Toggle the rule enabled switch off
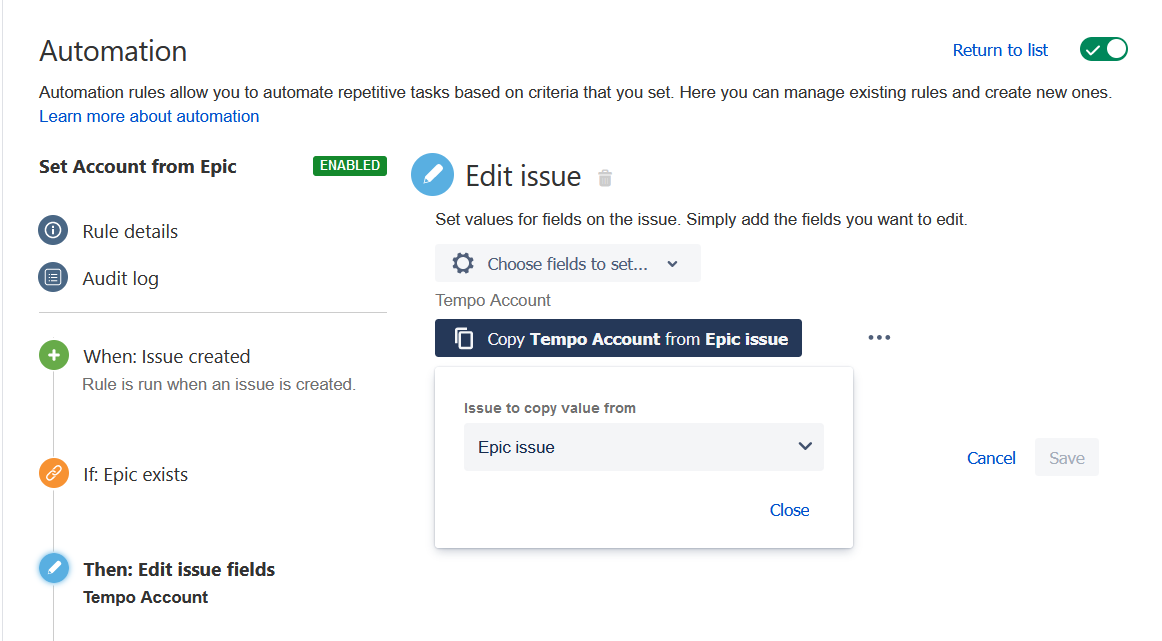Screen dimensions: 1162x641 pos(1103,49)
